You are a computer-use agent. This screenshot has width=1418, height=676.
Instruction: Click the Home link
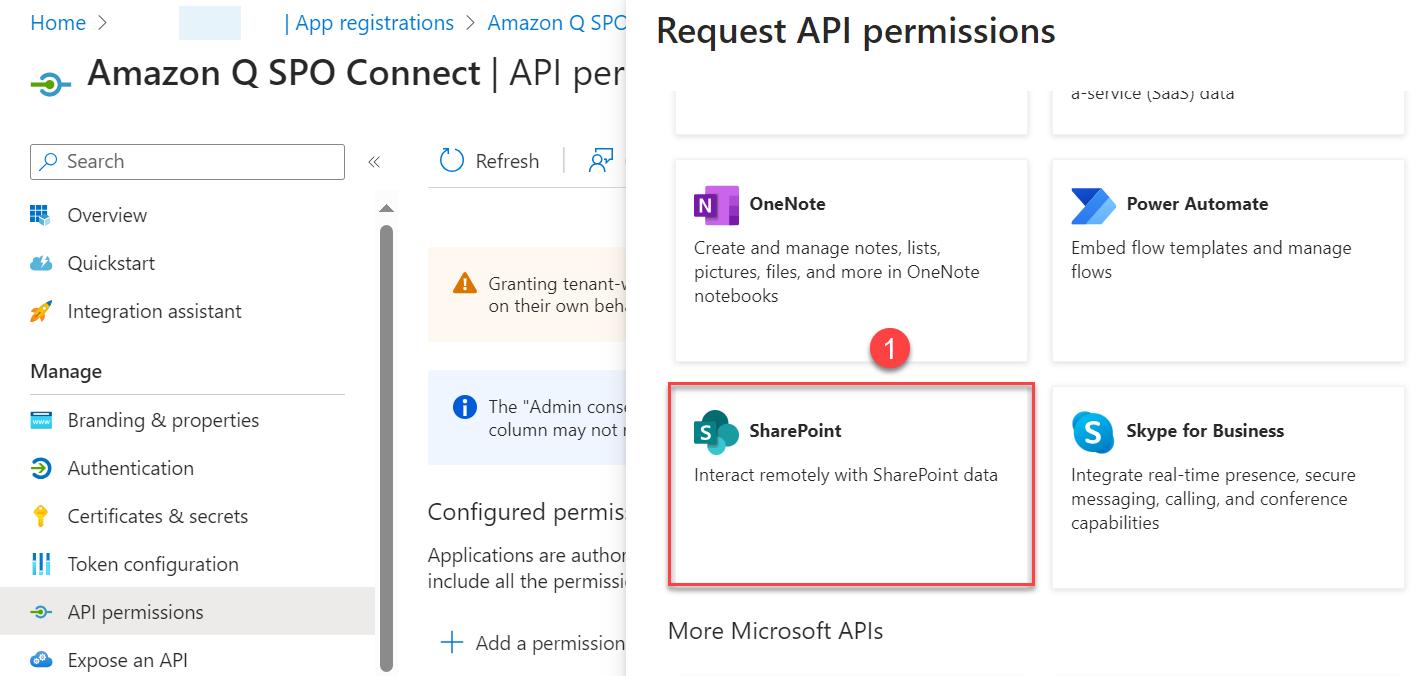(x=57, y=22)
